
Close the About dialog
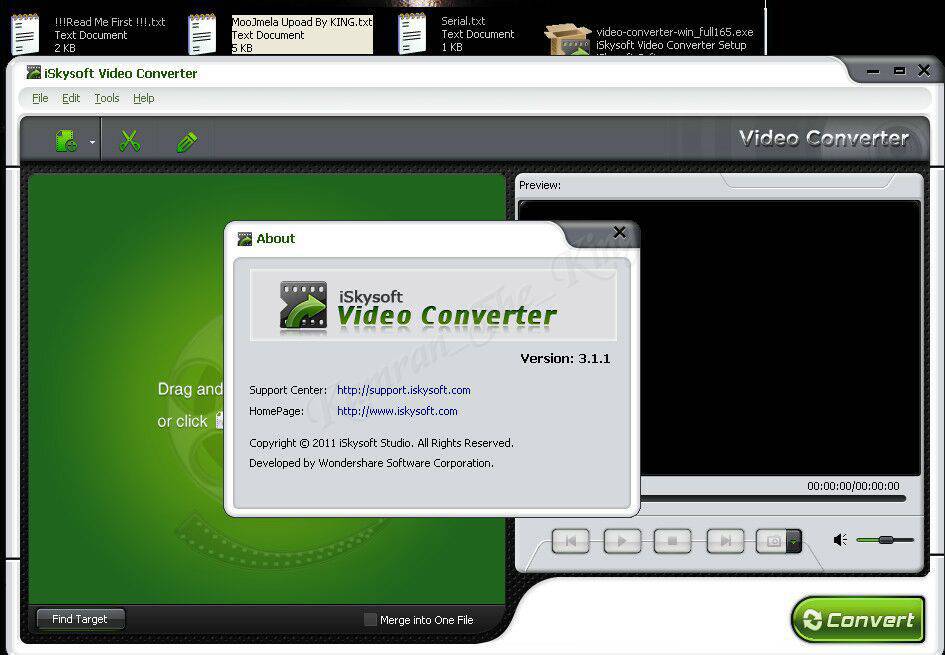point(619,233)
